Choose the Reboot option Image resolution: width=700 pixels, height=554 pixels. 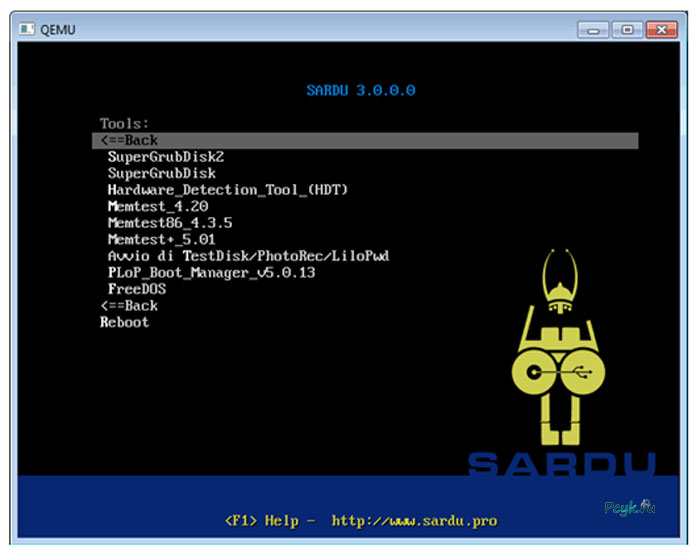coord(125,322)
